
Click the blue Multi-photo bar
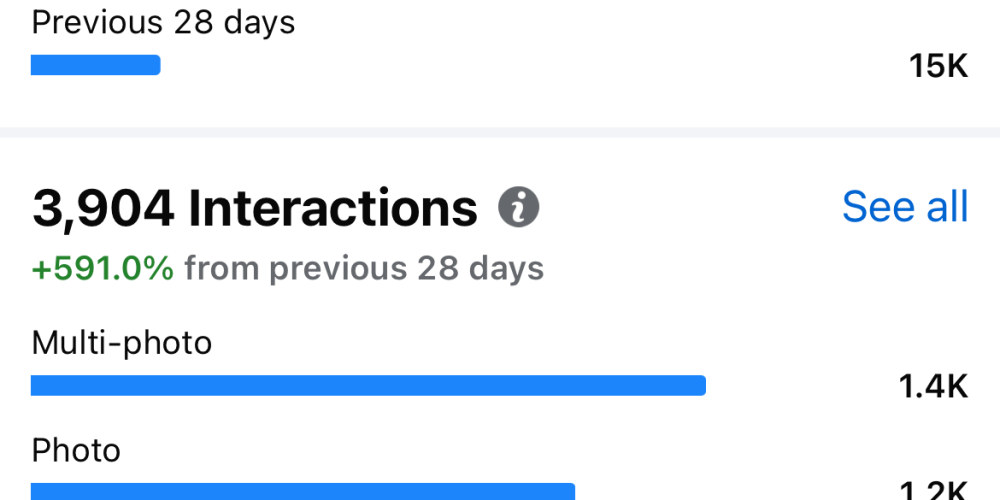coord(368,385)
